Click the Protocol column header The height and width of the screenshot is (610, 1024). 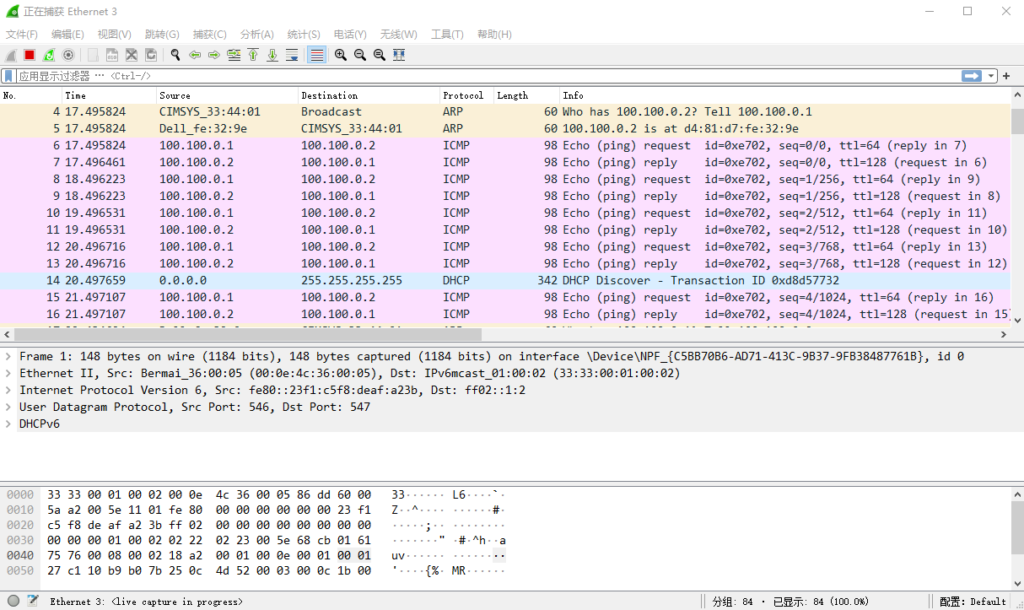tap(463, 96)
